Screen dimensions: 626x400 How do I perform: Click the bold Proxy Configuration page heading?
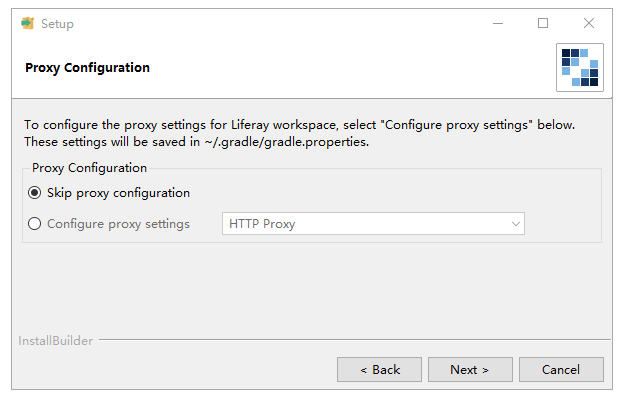(87, 68)
